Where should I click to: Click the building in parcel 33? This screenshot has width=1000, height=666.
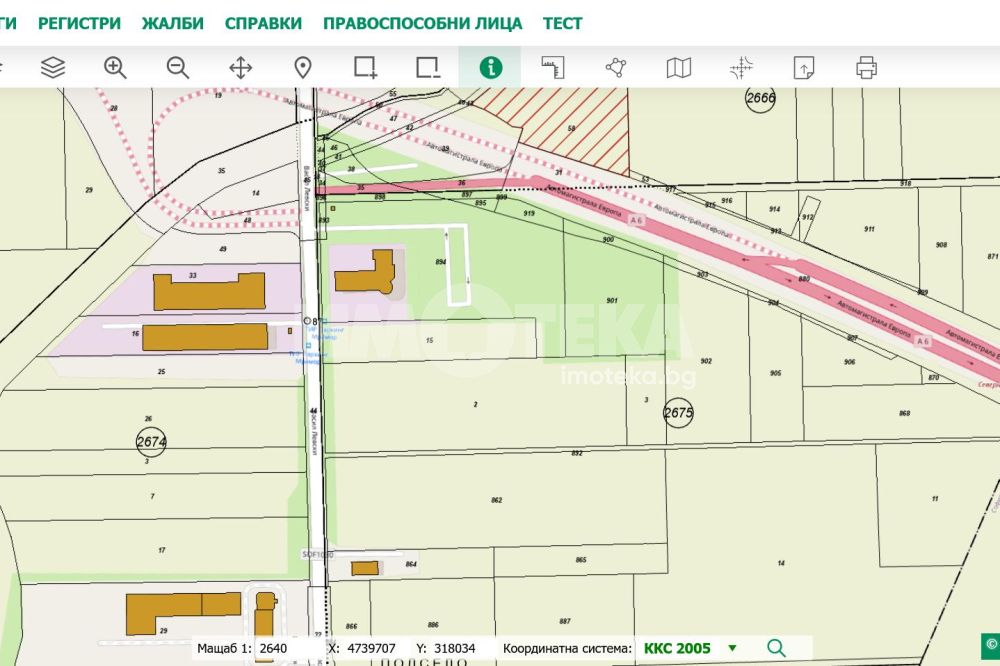pyautogui.click(x=209, y=292)
